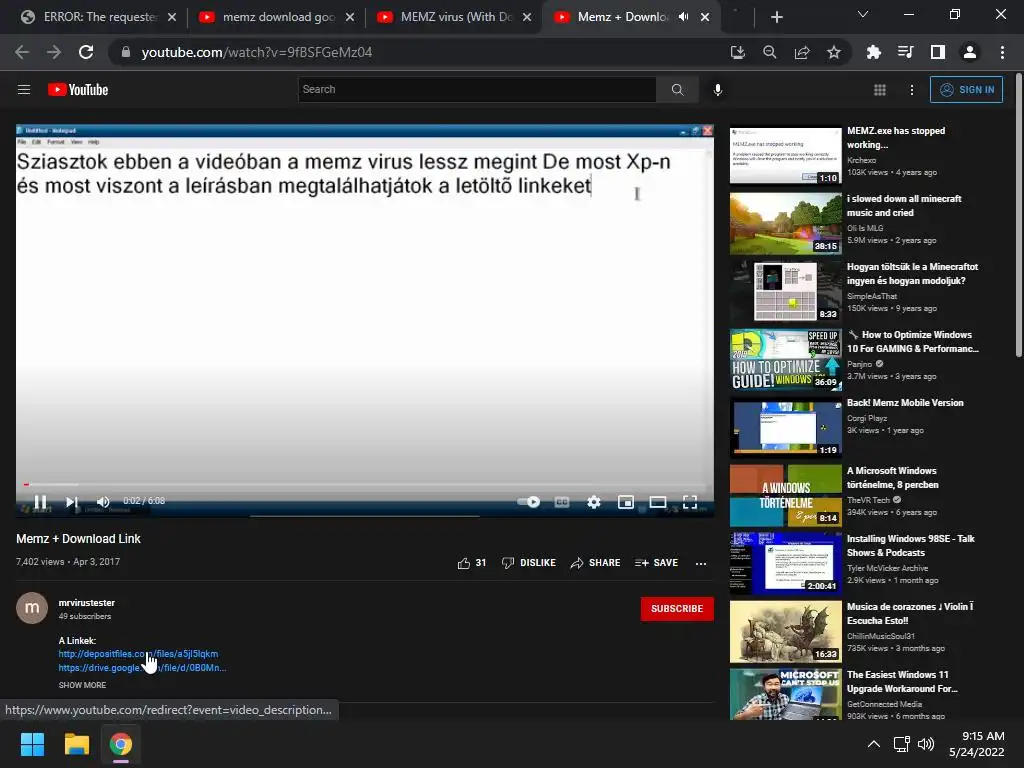Switch to theater mode
The height and width of the screenshot is (768, 1024).
coord(658,502)
